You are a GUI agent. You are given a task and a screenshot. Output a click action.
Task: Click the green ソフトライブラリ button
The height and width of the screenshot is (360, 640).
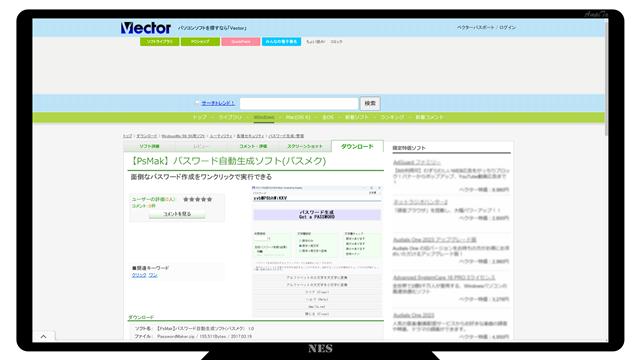click(160, 42)
